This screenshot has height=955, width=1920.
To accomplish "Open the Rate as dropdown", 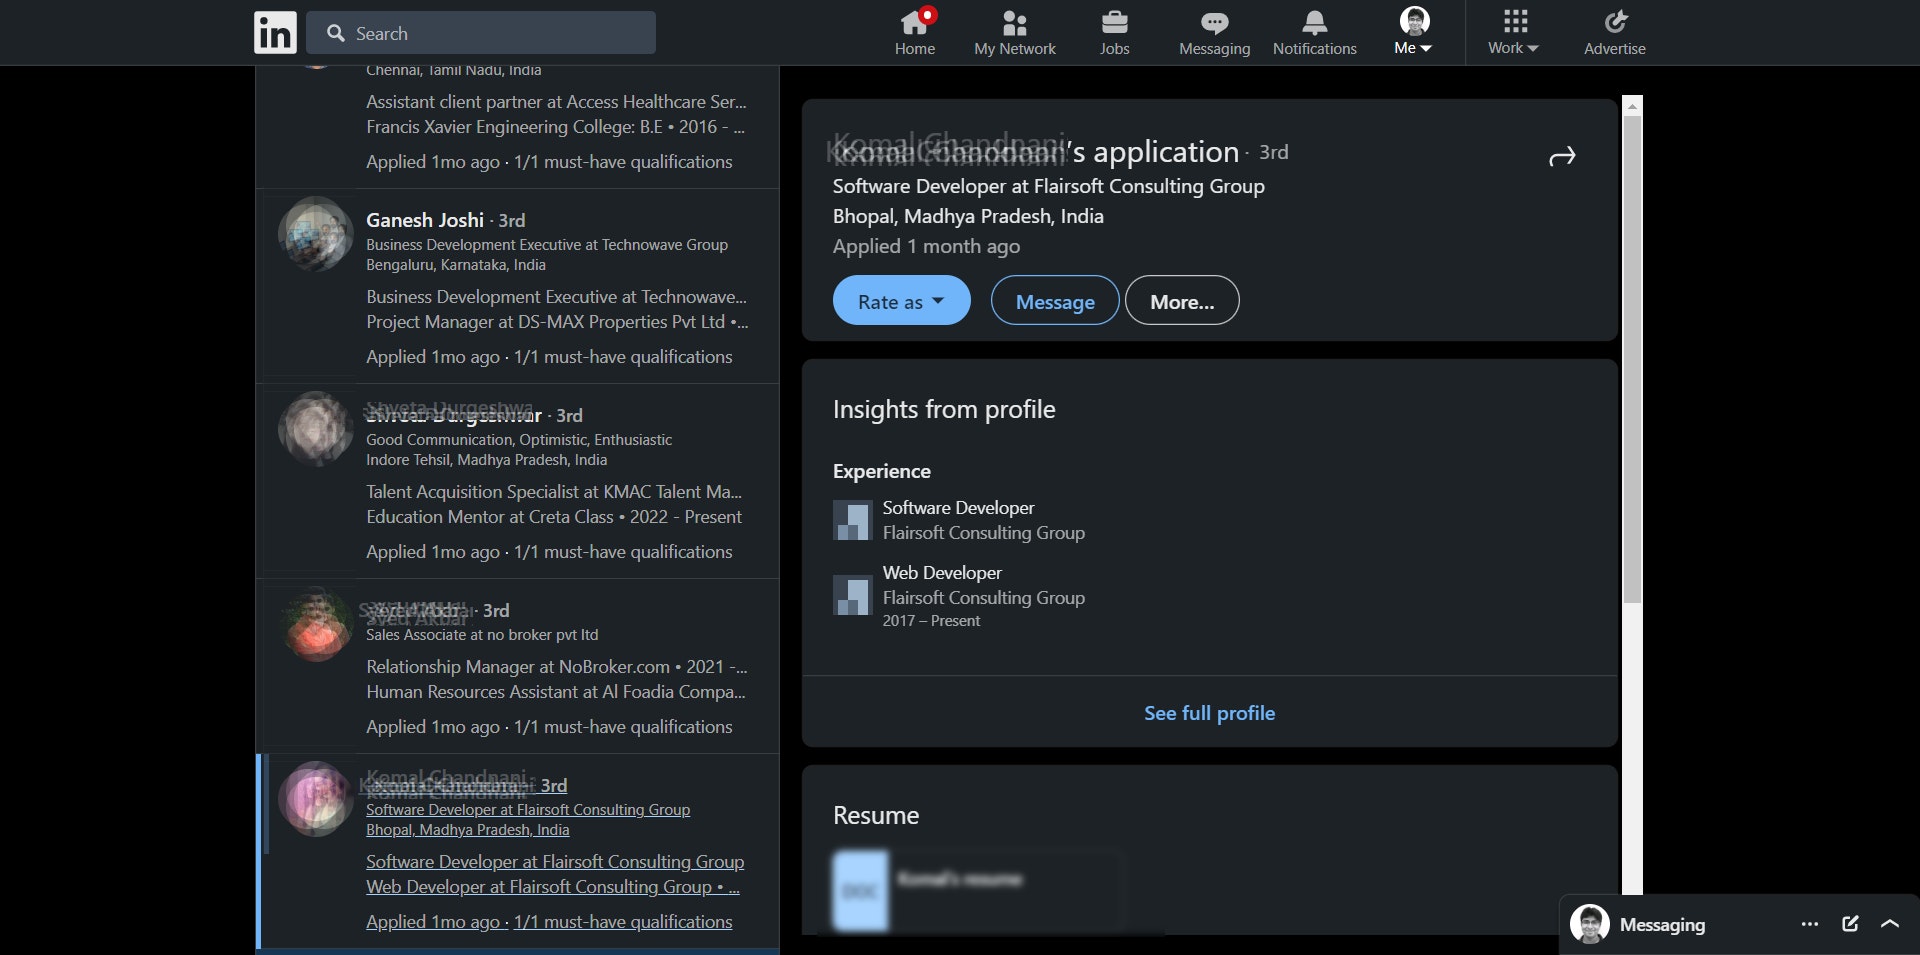I will point(901,300).
